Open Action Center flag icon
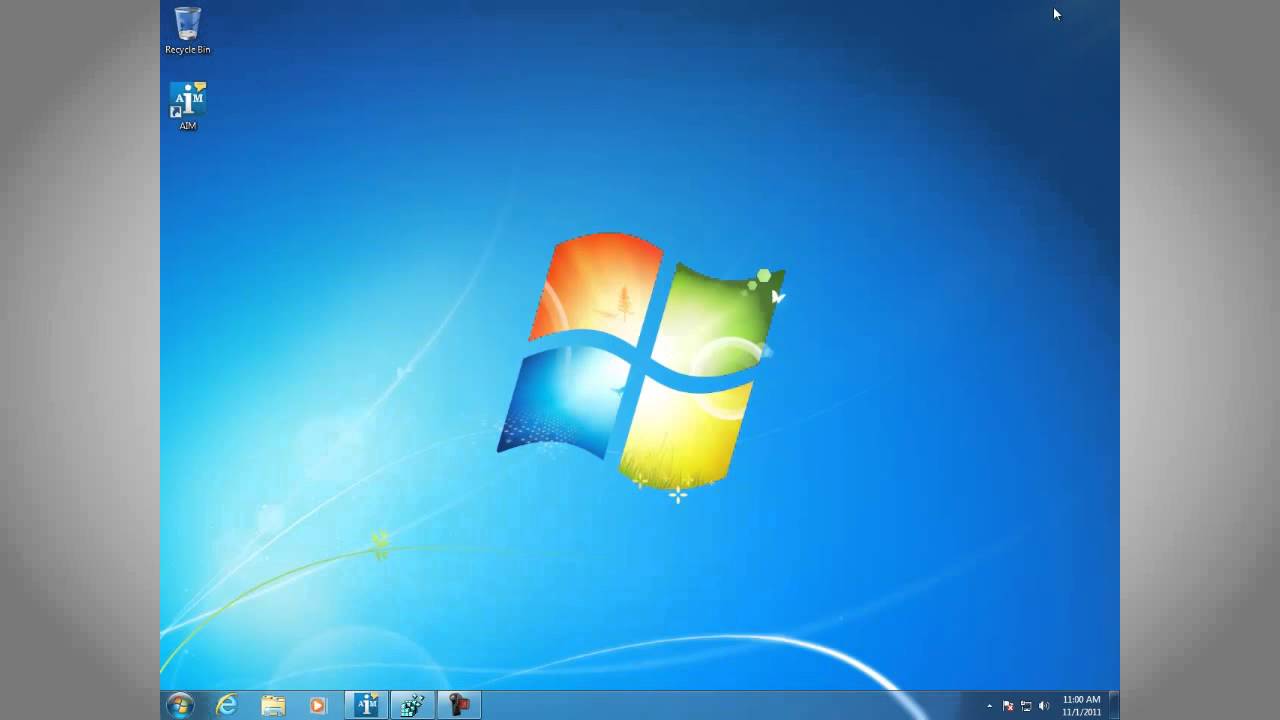Image resolution: width=1280 pixels, height=720 pixels. coord(1008,706)
